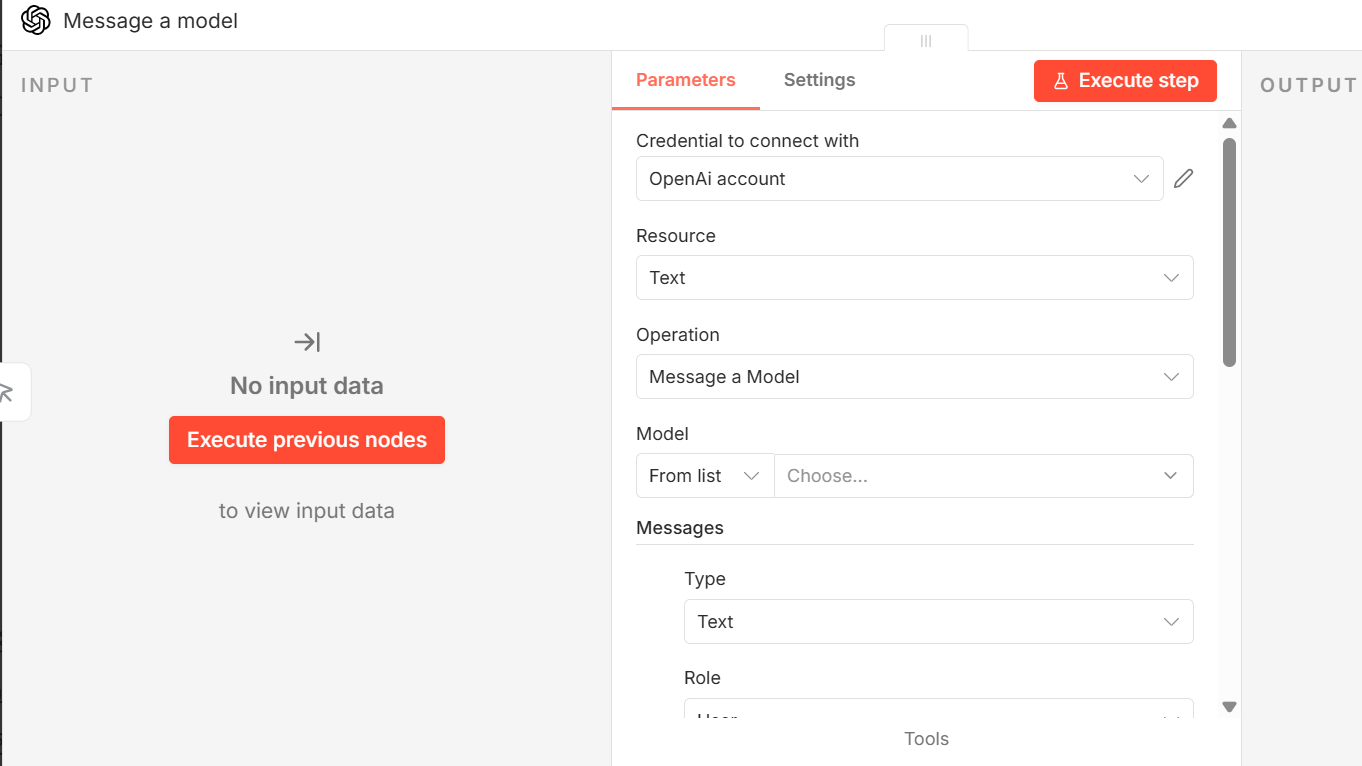Click the drag handle above the panel
1362x766 pixels.
tap(926, 40)
